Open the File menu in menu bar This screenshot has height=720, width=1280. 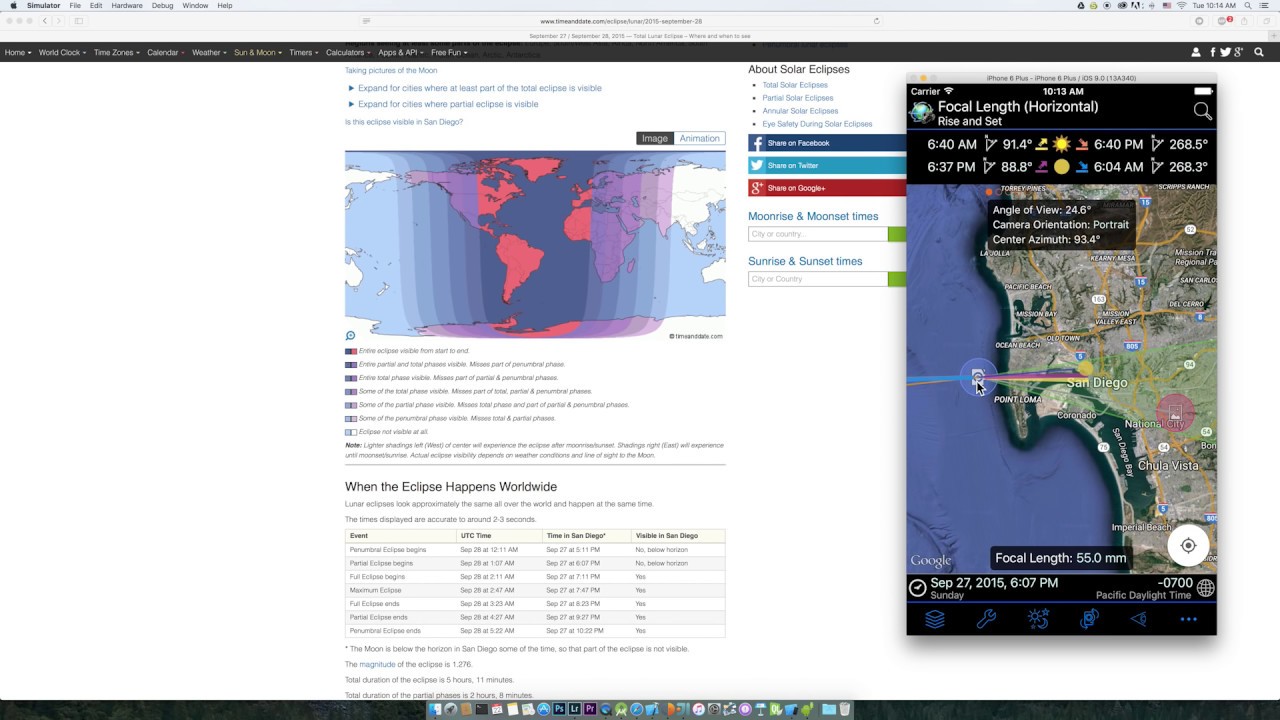pyautogui.click(x=75, y=6)
